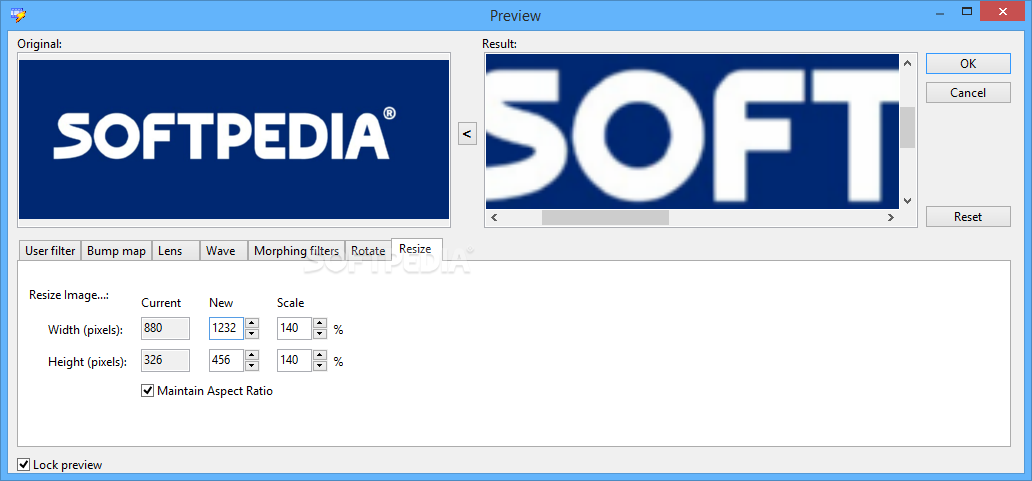1032x481 pixels.
Task: Increase new height with up spinner
Action: tap(252, 355)
